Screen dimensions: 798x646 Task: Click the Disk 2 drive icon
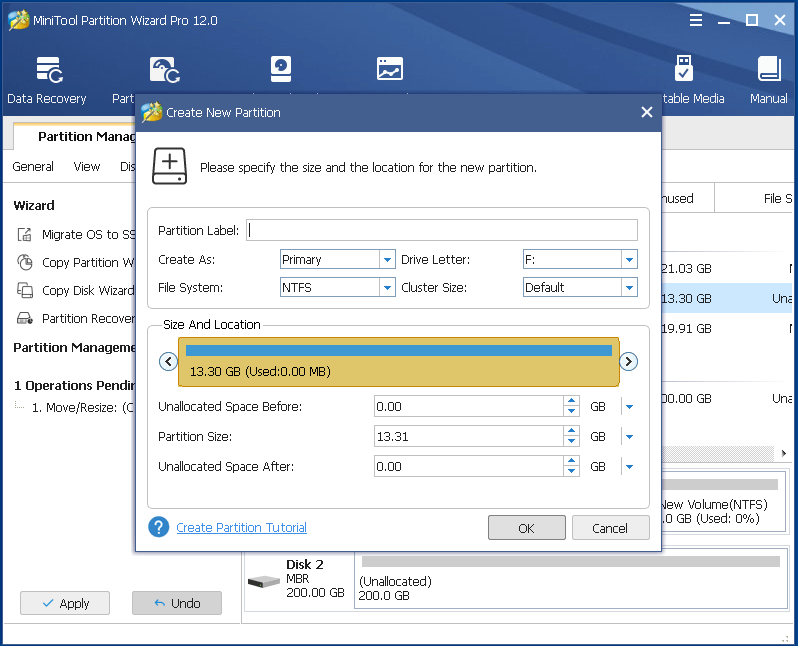pos(264,581)
